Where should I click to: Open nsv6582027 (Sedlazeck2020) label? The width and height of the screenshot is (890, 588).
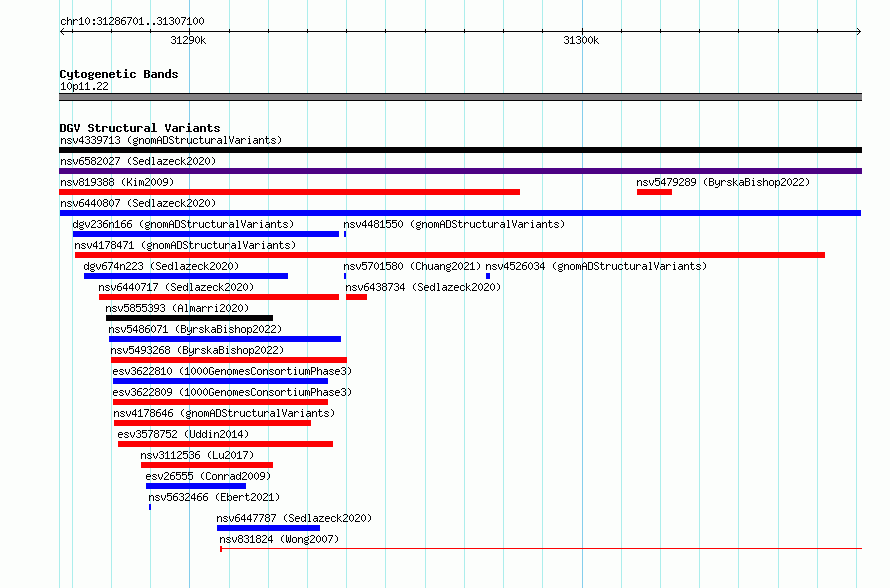(x=138, y=161)
